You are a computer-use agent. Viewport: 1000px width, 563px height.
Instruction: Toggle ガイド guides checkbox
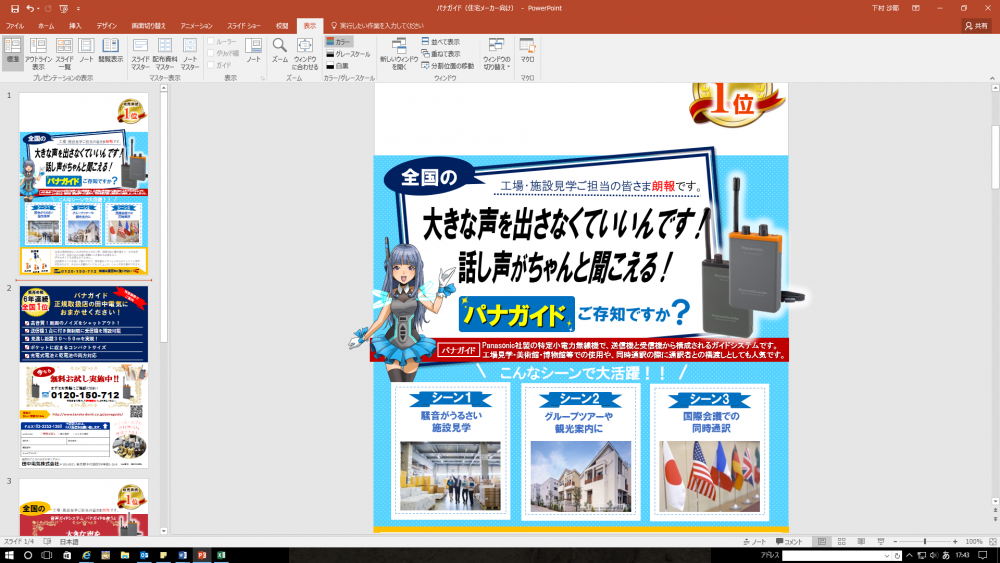tap(219, 65)
